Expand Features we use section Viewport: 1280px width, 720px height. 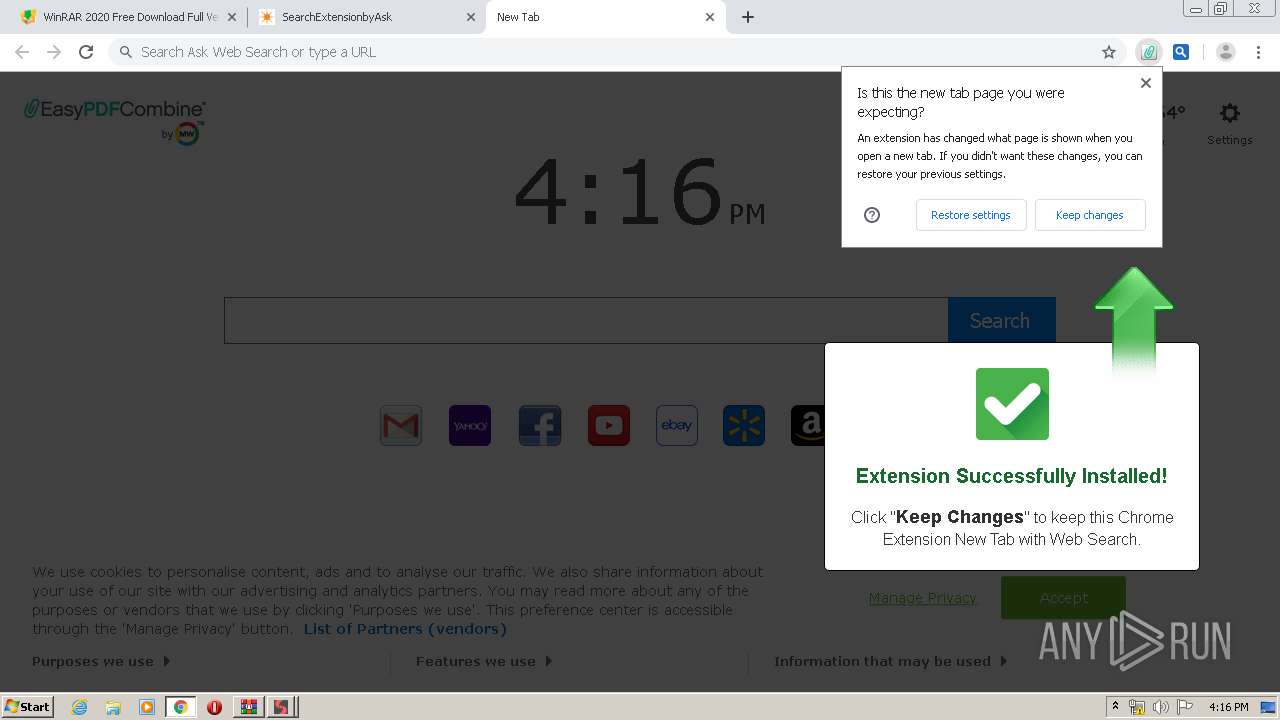(x=484, y=661)
